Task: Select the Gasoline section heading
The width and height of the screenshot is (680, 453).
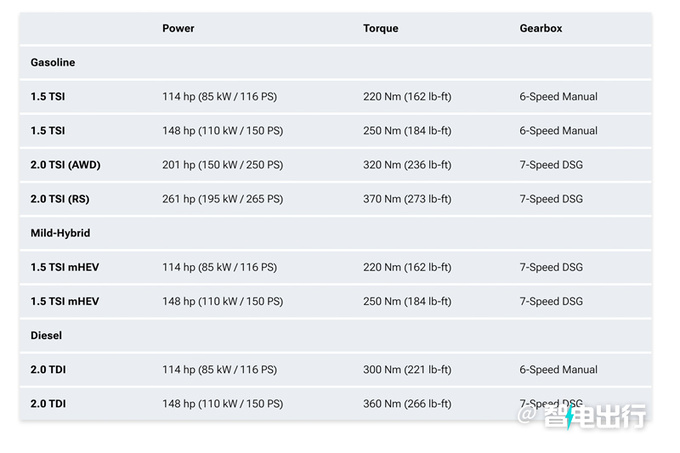Action: point(52,62)
